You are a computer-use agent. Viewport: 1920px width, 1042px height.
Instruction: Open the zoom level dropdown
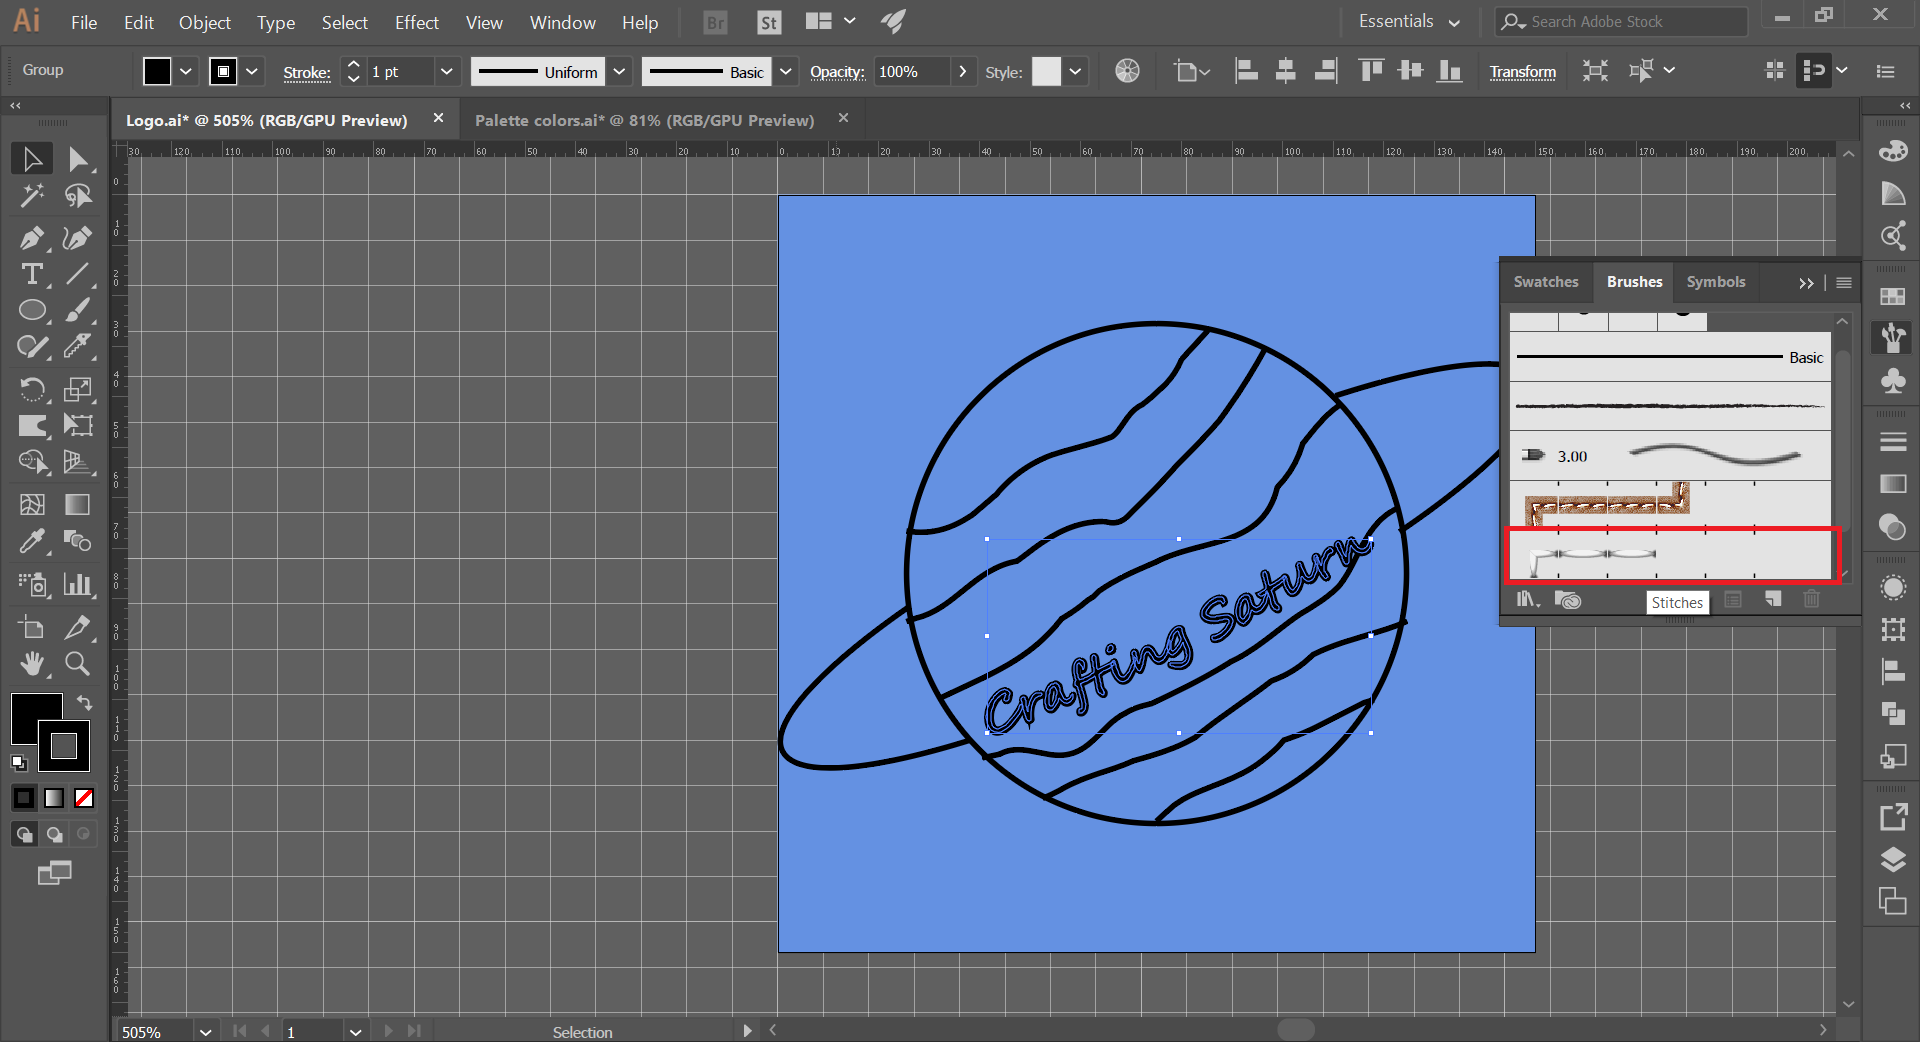pos(205,1032)
